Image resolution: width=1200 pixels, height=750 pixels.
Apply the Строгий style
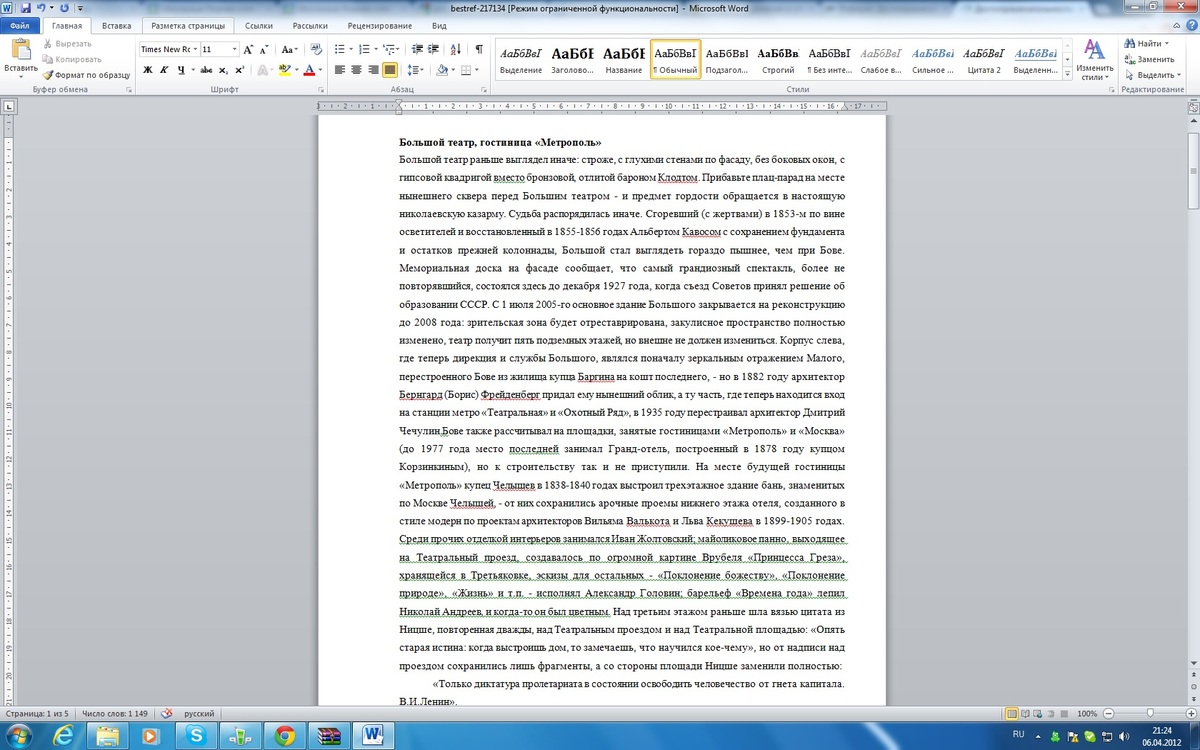tap(778, 59)
